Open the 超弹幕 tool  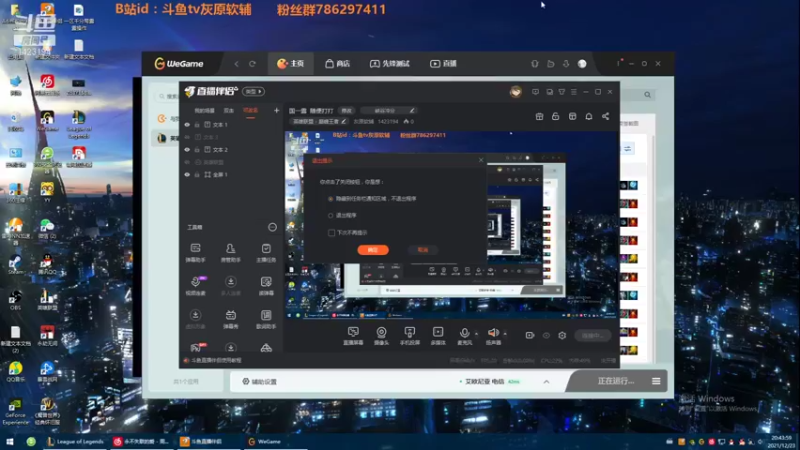click(266, 286)
